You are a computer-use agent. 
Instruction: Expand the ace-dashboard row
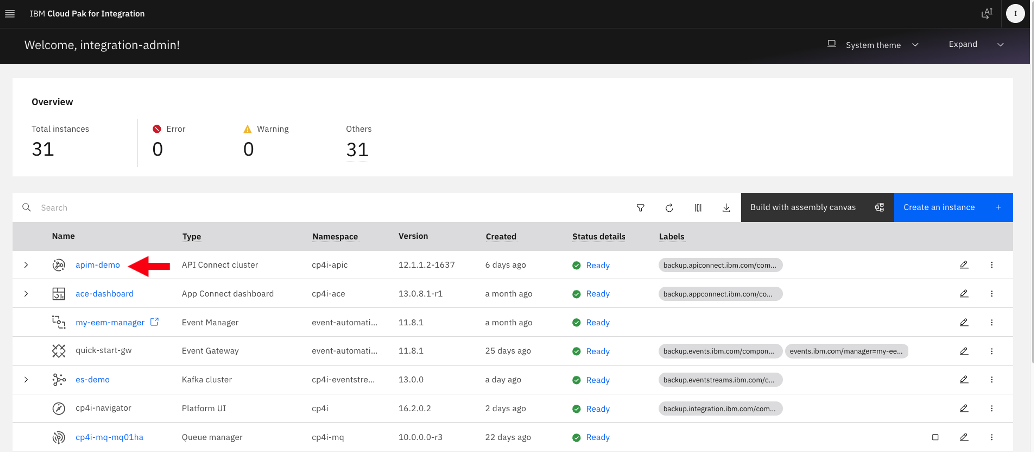point(26,294)
